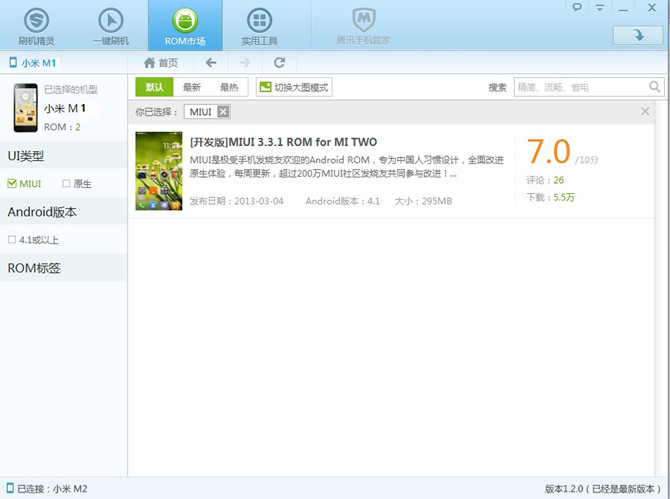Image resolution: width=670 pixels, height=499 pixels.
Task: Navigate forward with right arrow
Action: 245,63
